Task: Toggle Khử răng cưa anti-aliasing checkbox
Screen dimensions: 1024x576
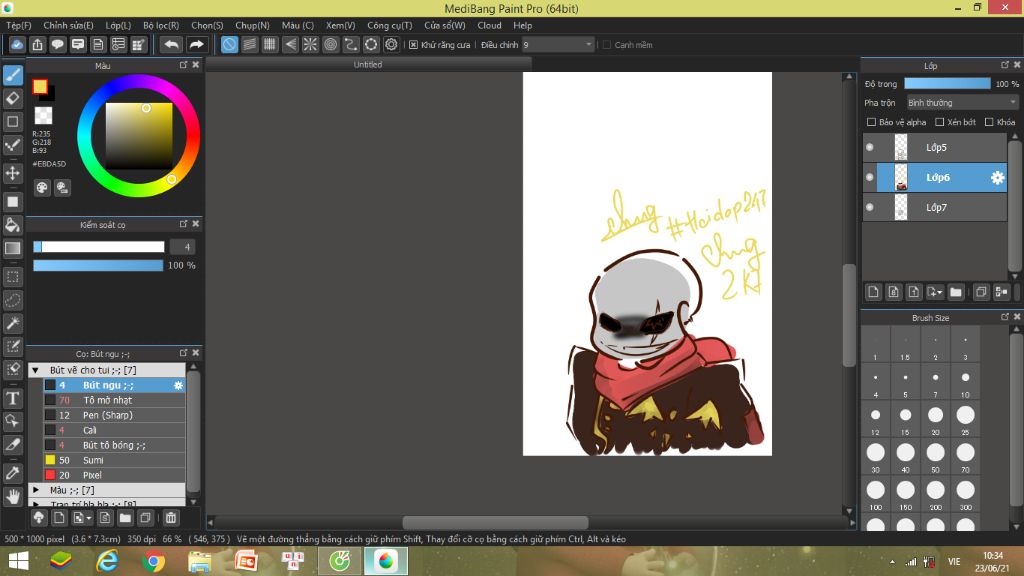Action: pos(413,45)
